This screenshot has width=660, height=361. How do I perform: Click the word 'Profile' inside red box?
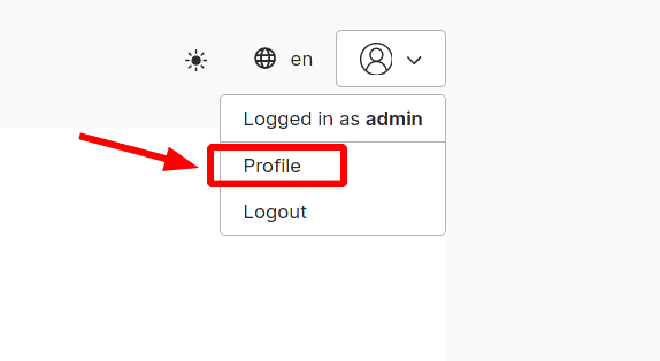coord(272,166)
